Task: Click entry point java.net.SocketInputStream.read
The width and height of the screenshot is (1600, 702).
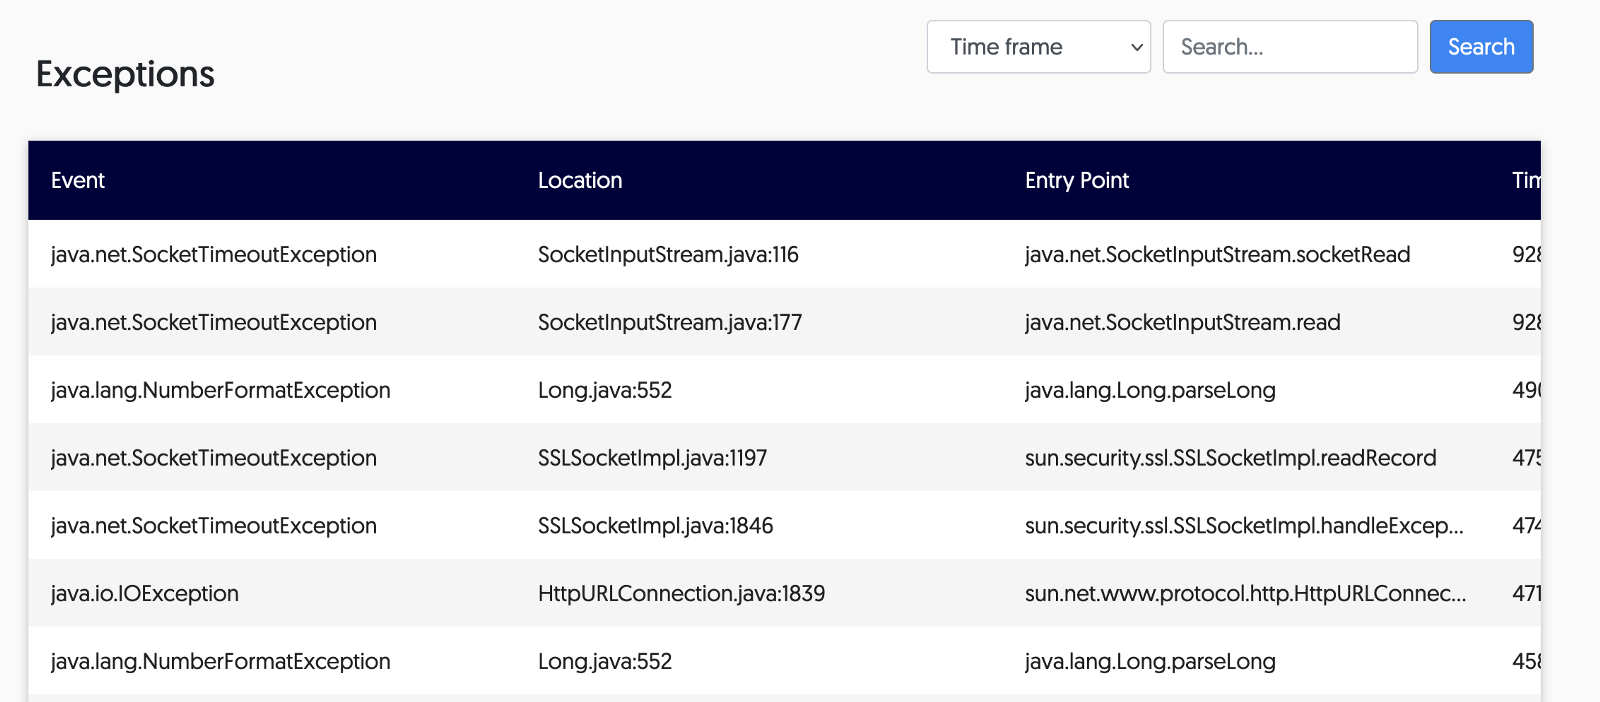Action: pyautogui.click(x=1182, y=323)
